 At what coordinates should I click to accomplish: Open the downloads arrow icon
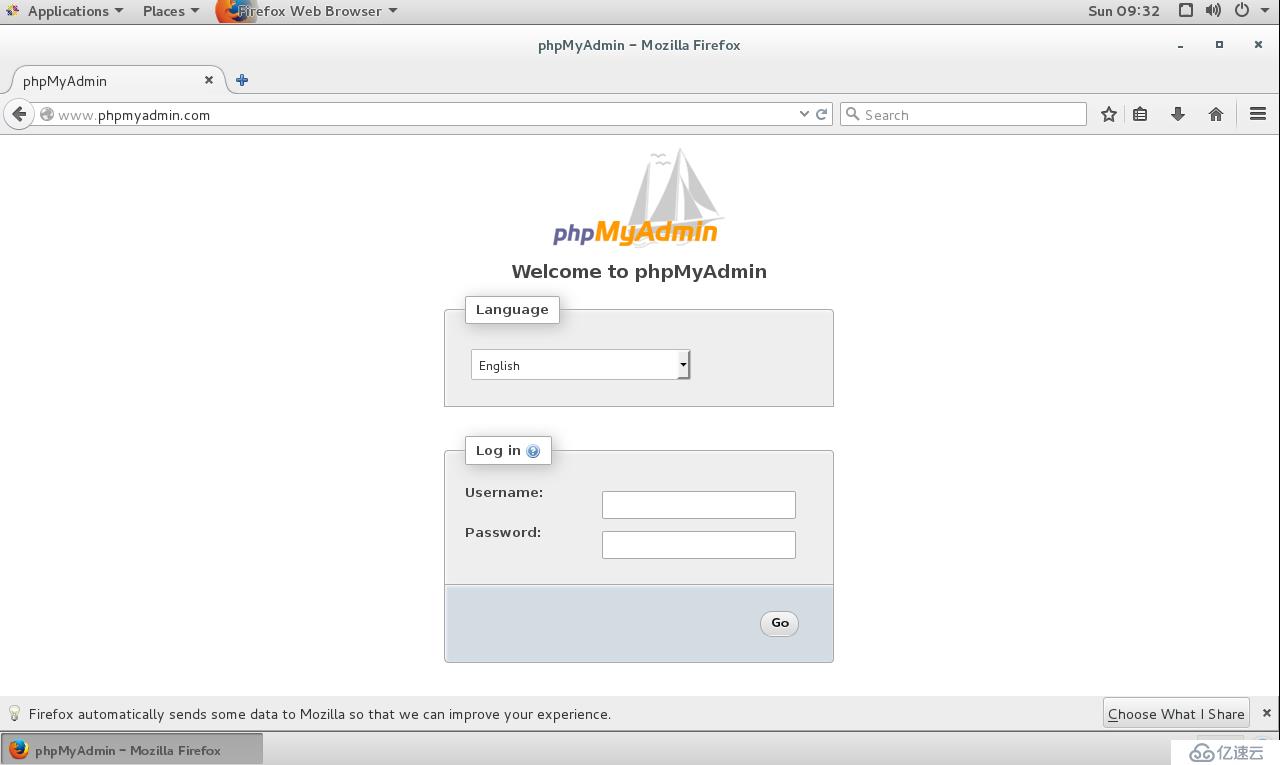[1178, 114]
